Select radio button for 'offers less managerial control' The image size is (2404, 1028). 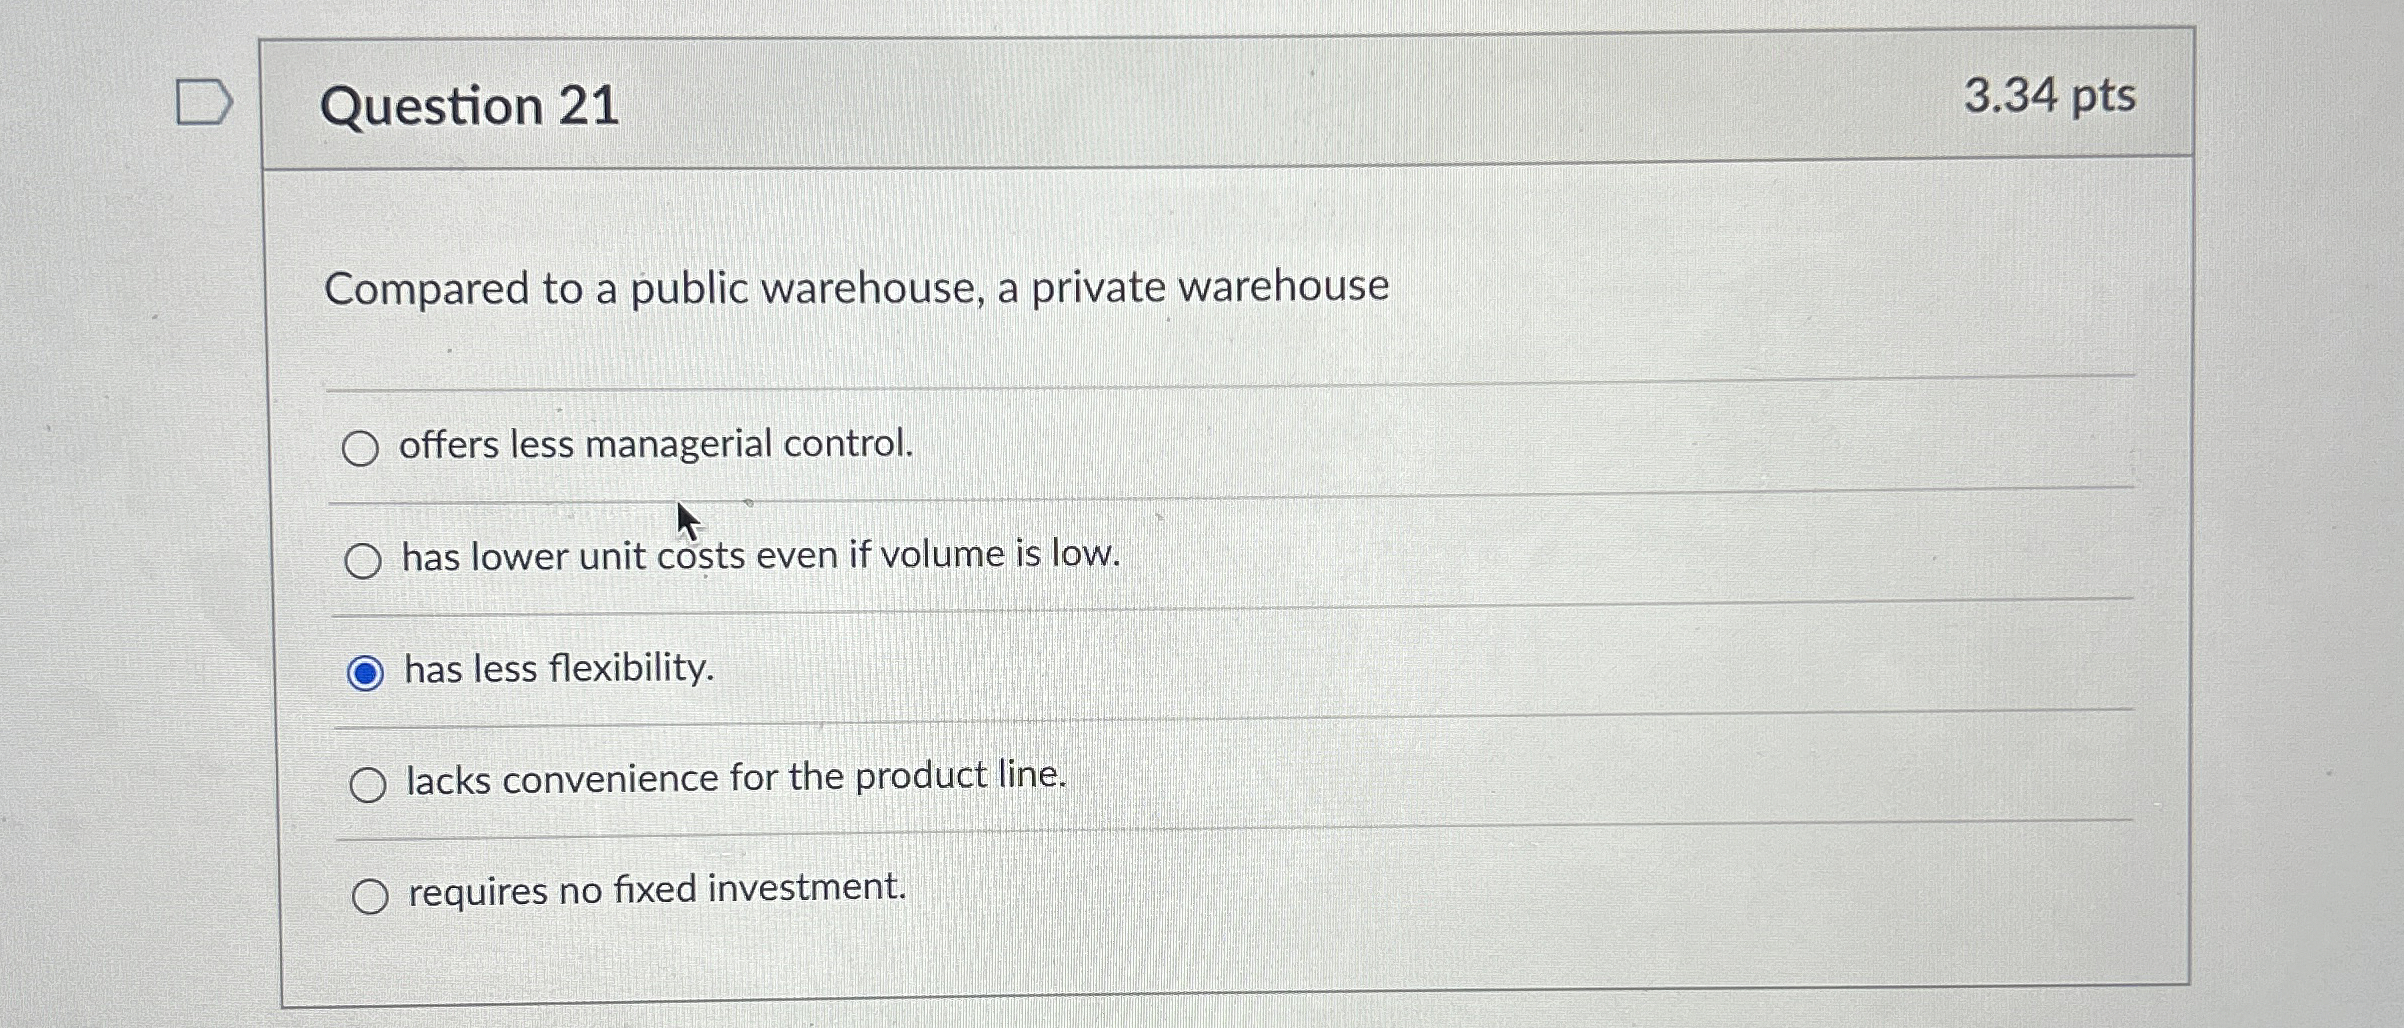pyautogui.click(x=367, y=448)
